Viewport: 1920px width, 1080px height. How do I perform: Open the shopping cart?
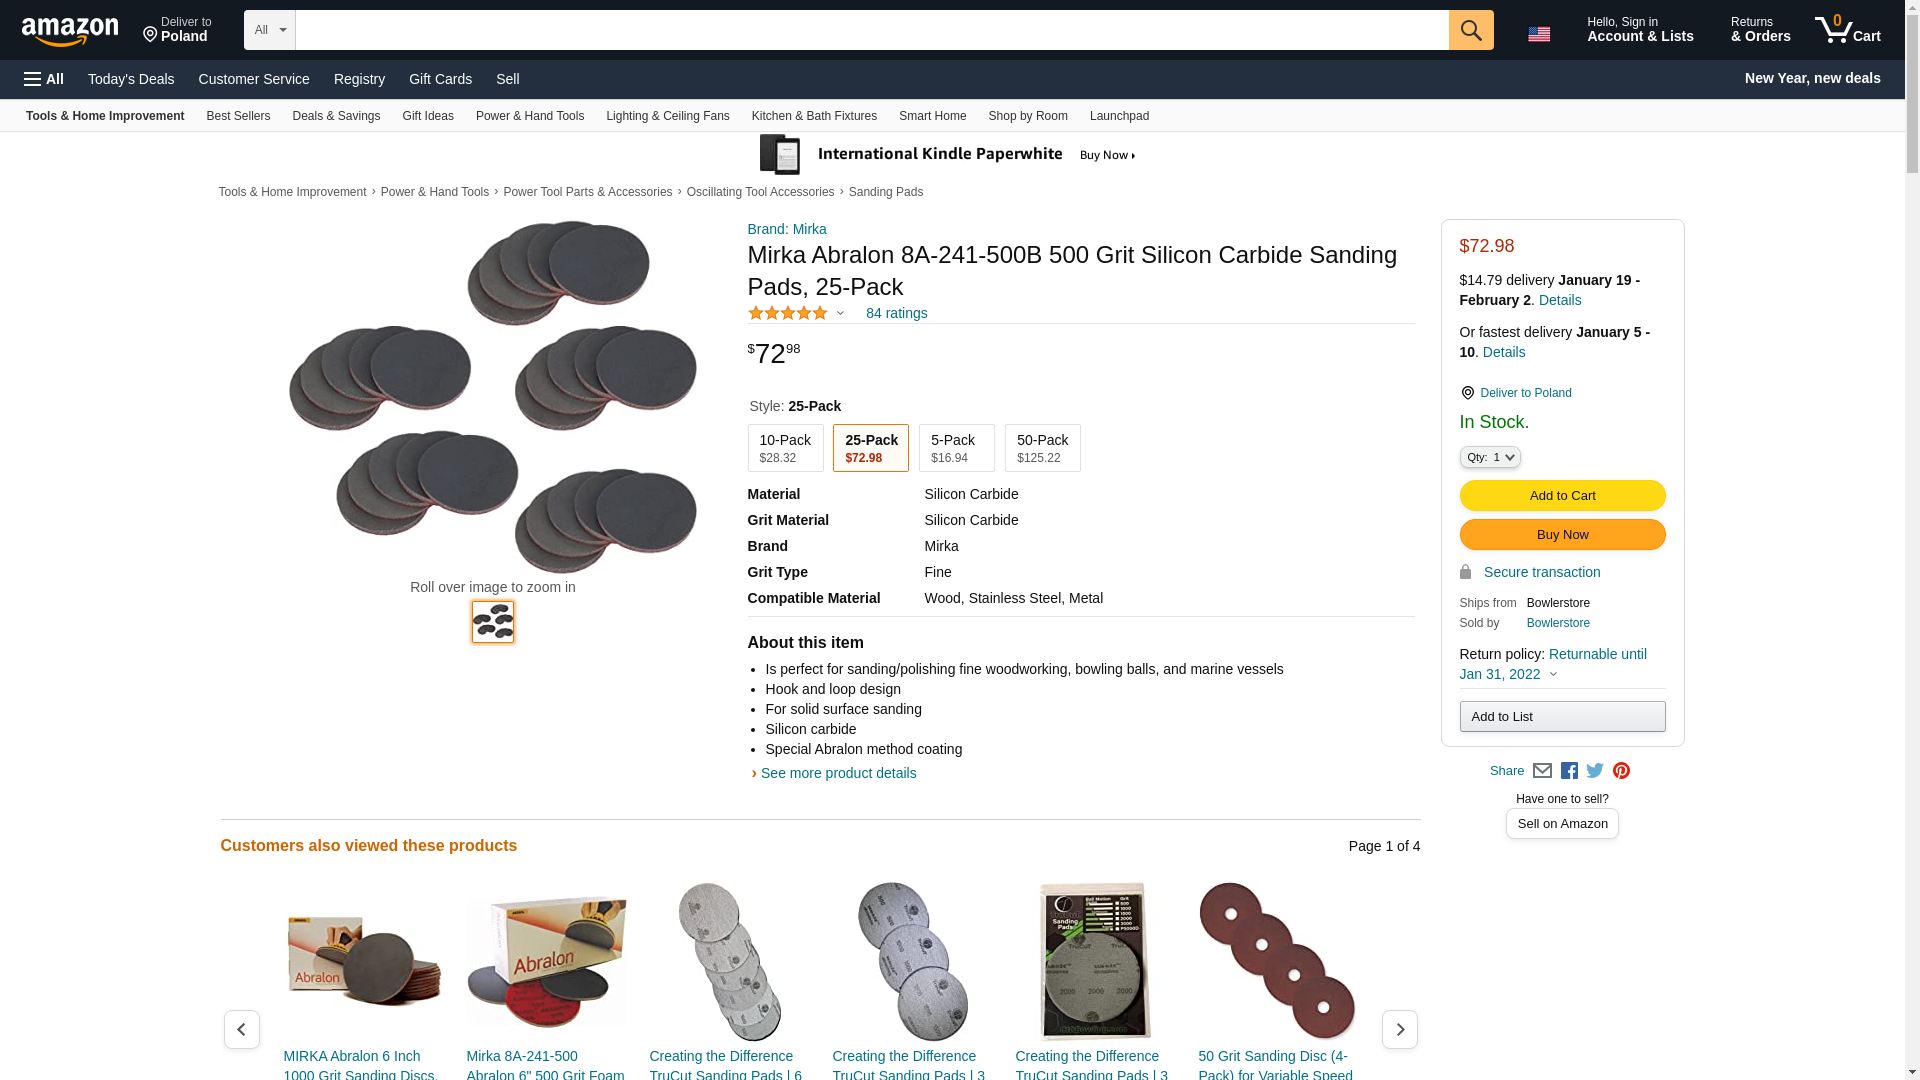[1848, 30]
